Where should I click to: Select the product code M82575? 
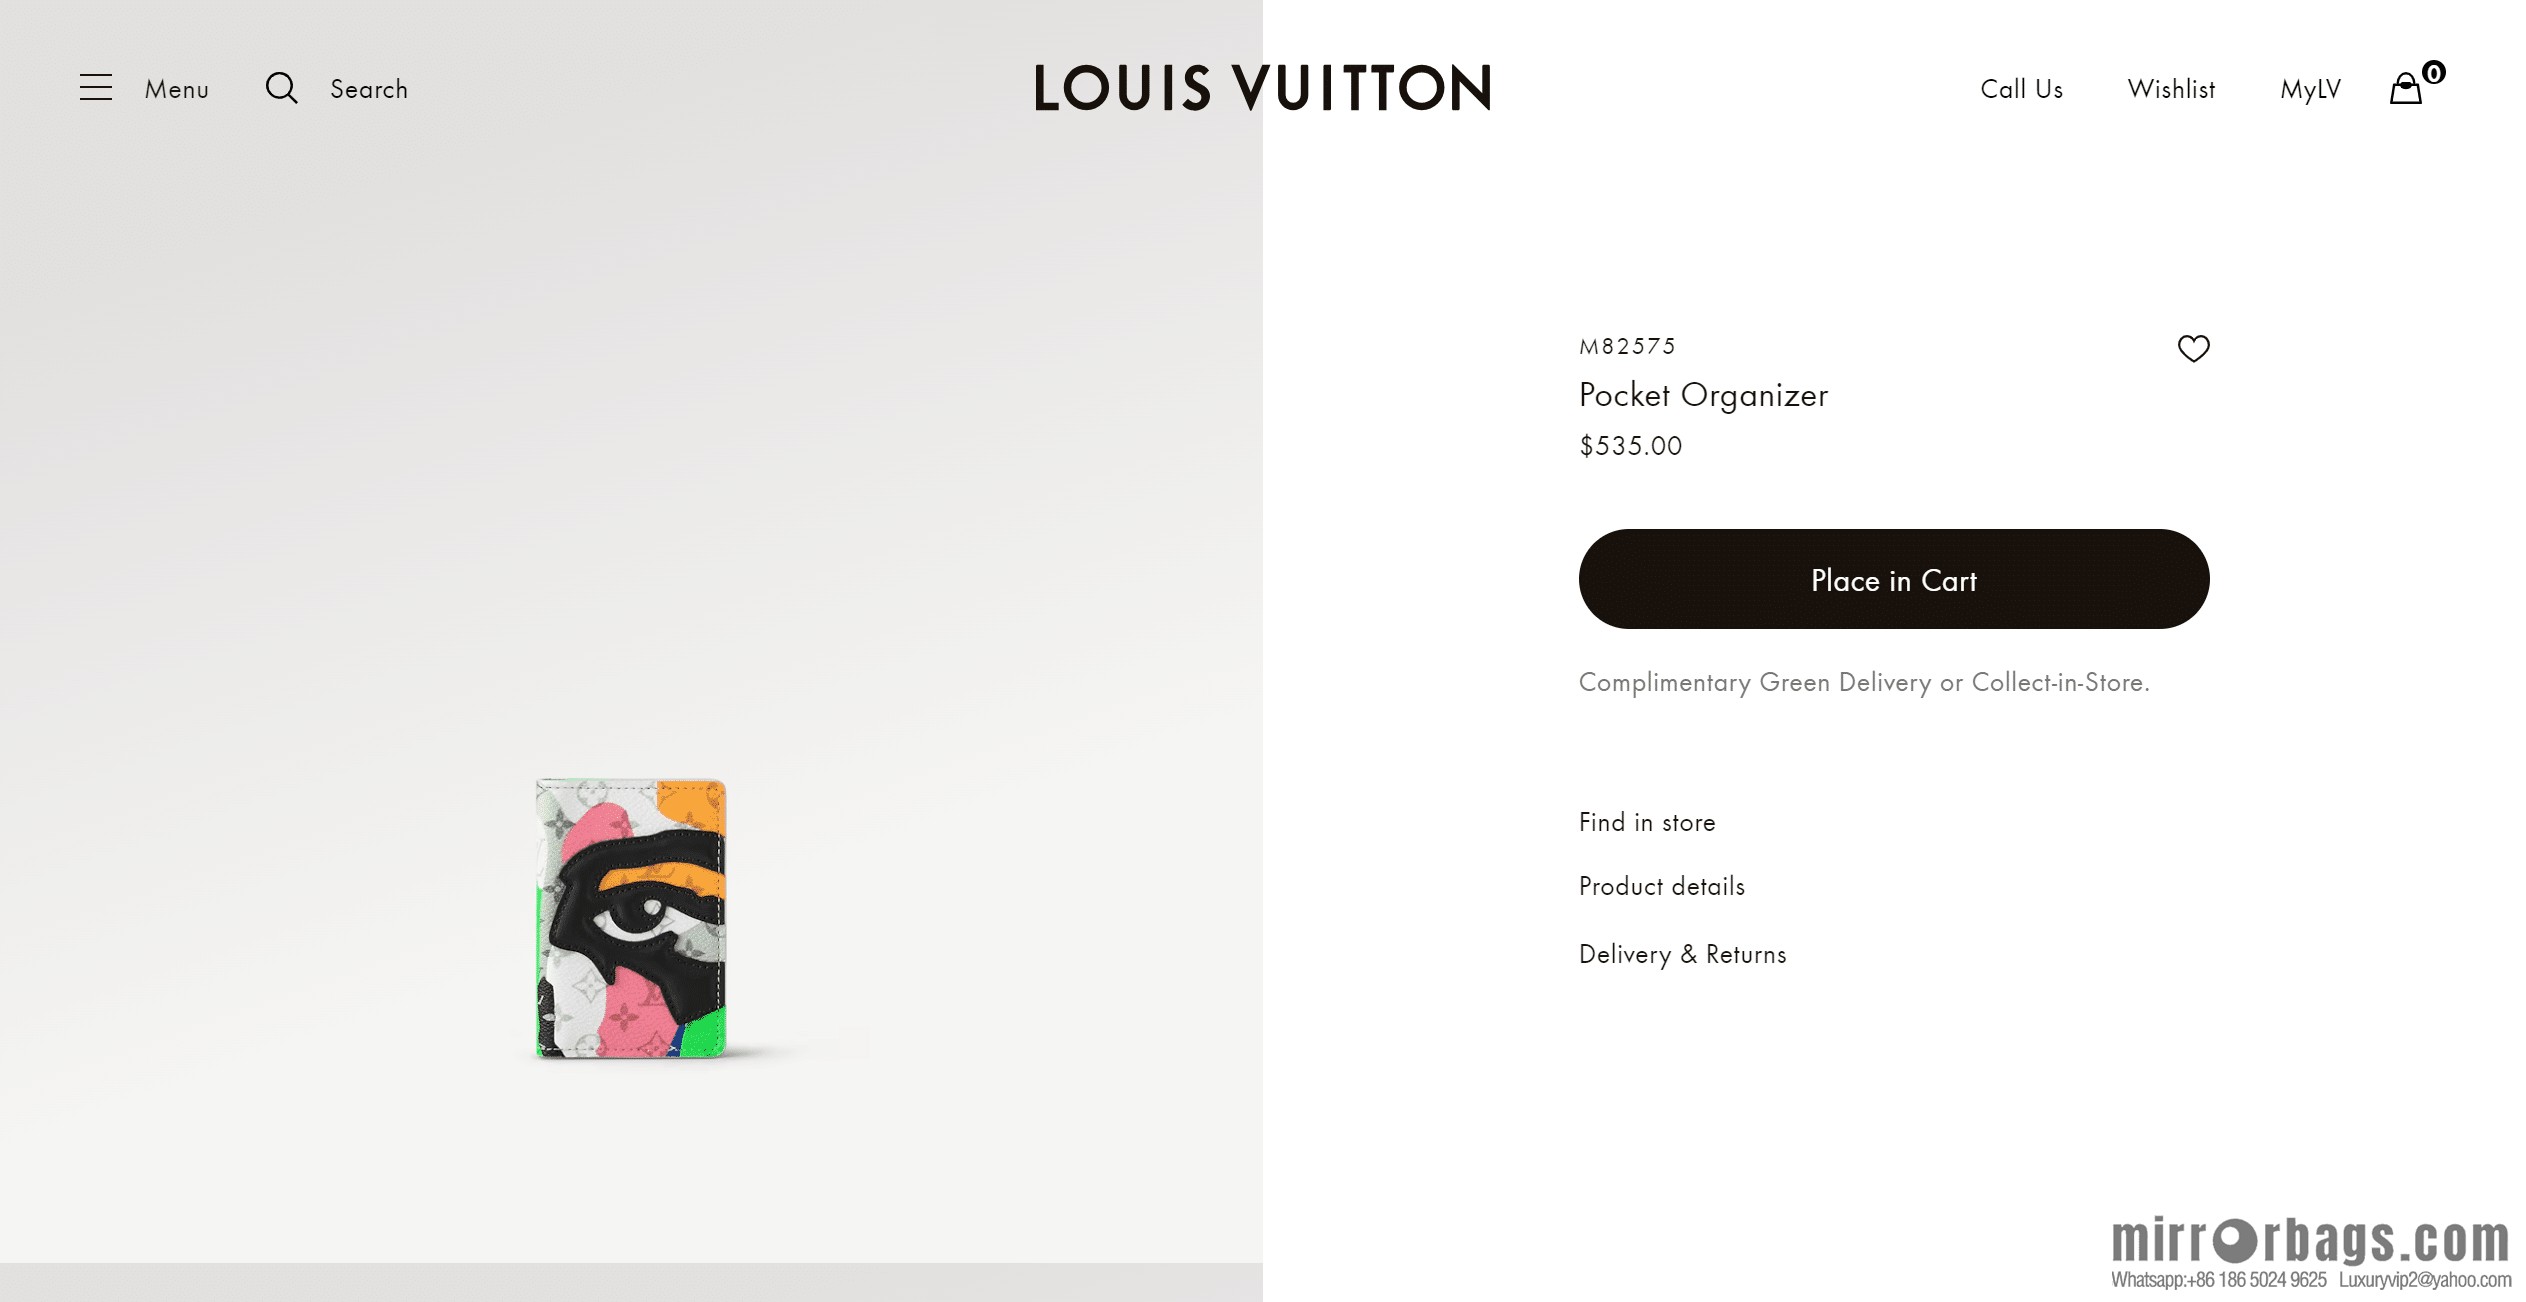pyautogui.click(x=1627, y=346)
